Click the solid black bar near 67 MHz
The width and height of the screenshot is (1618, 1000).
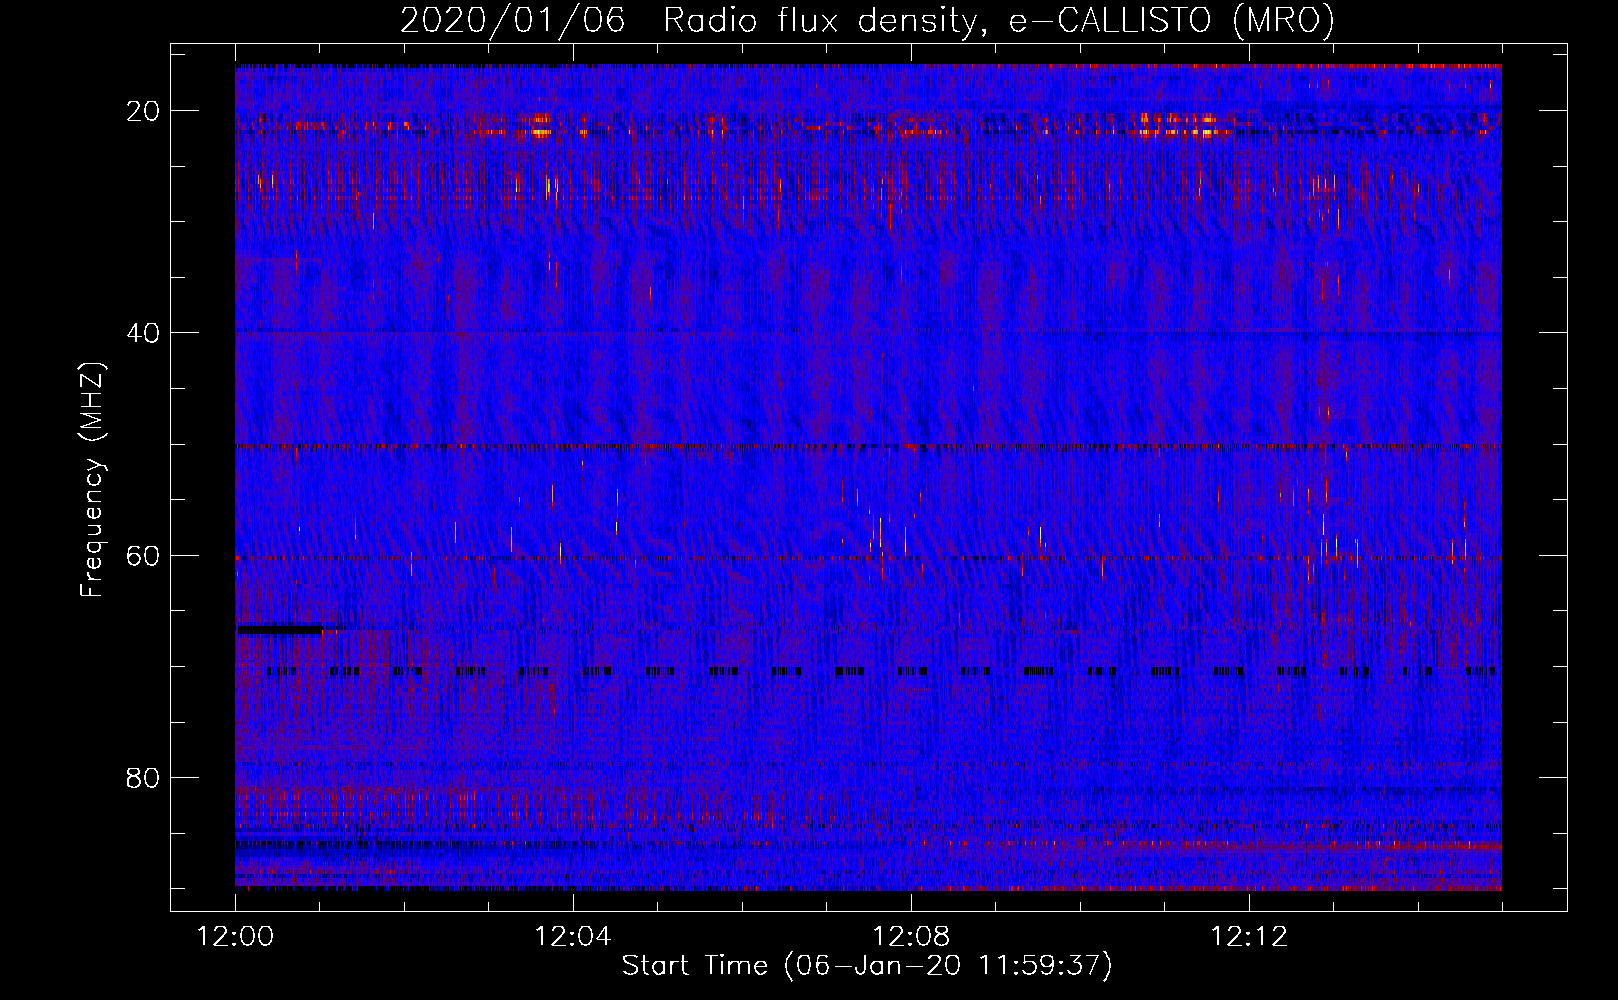(x=281, y=630)
